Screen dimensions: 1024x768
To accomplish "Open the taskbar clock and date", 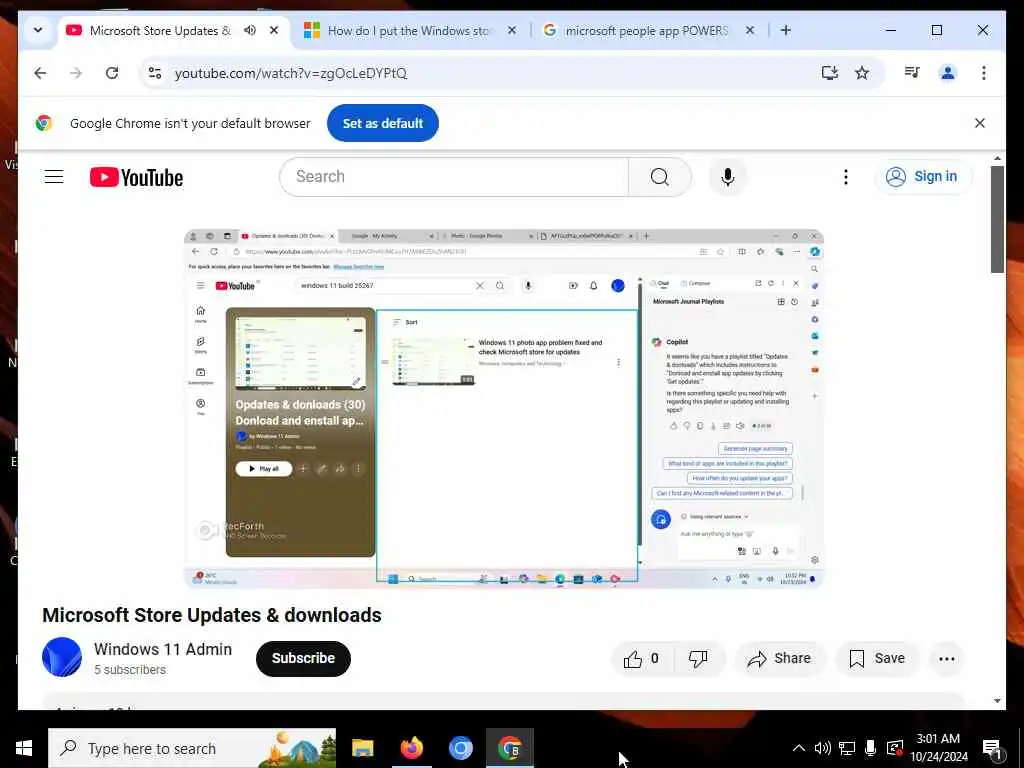I will click(938, 748).
